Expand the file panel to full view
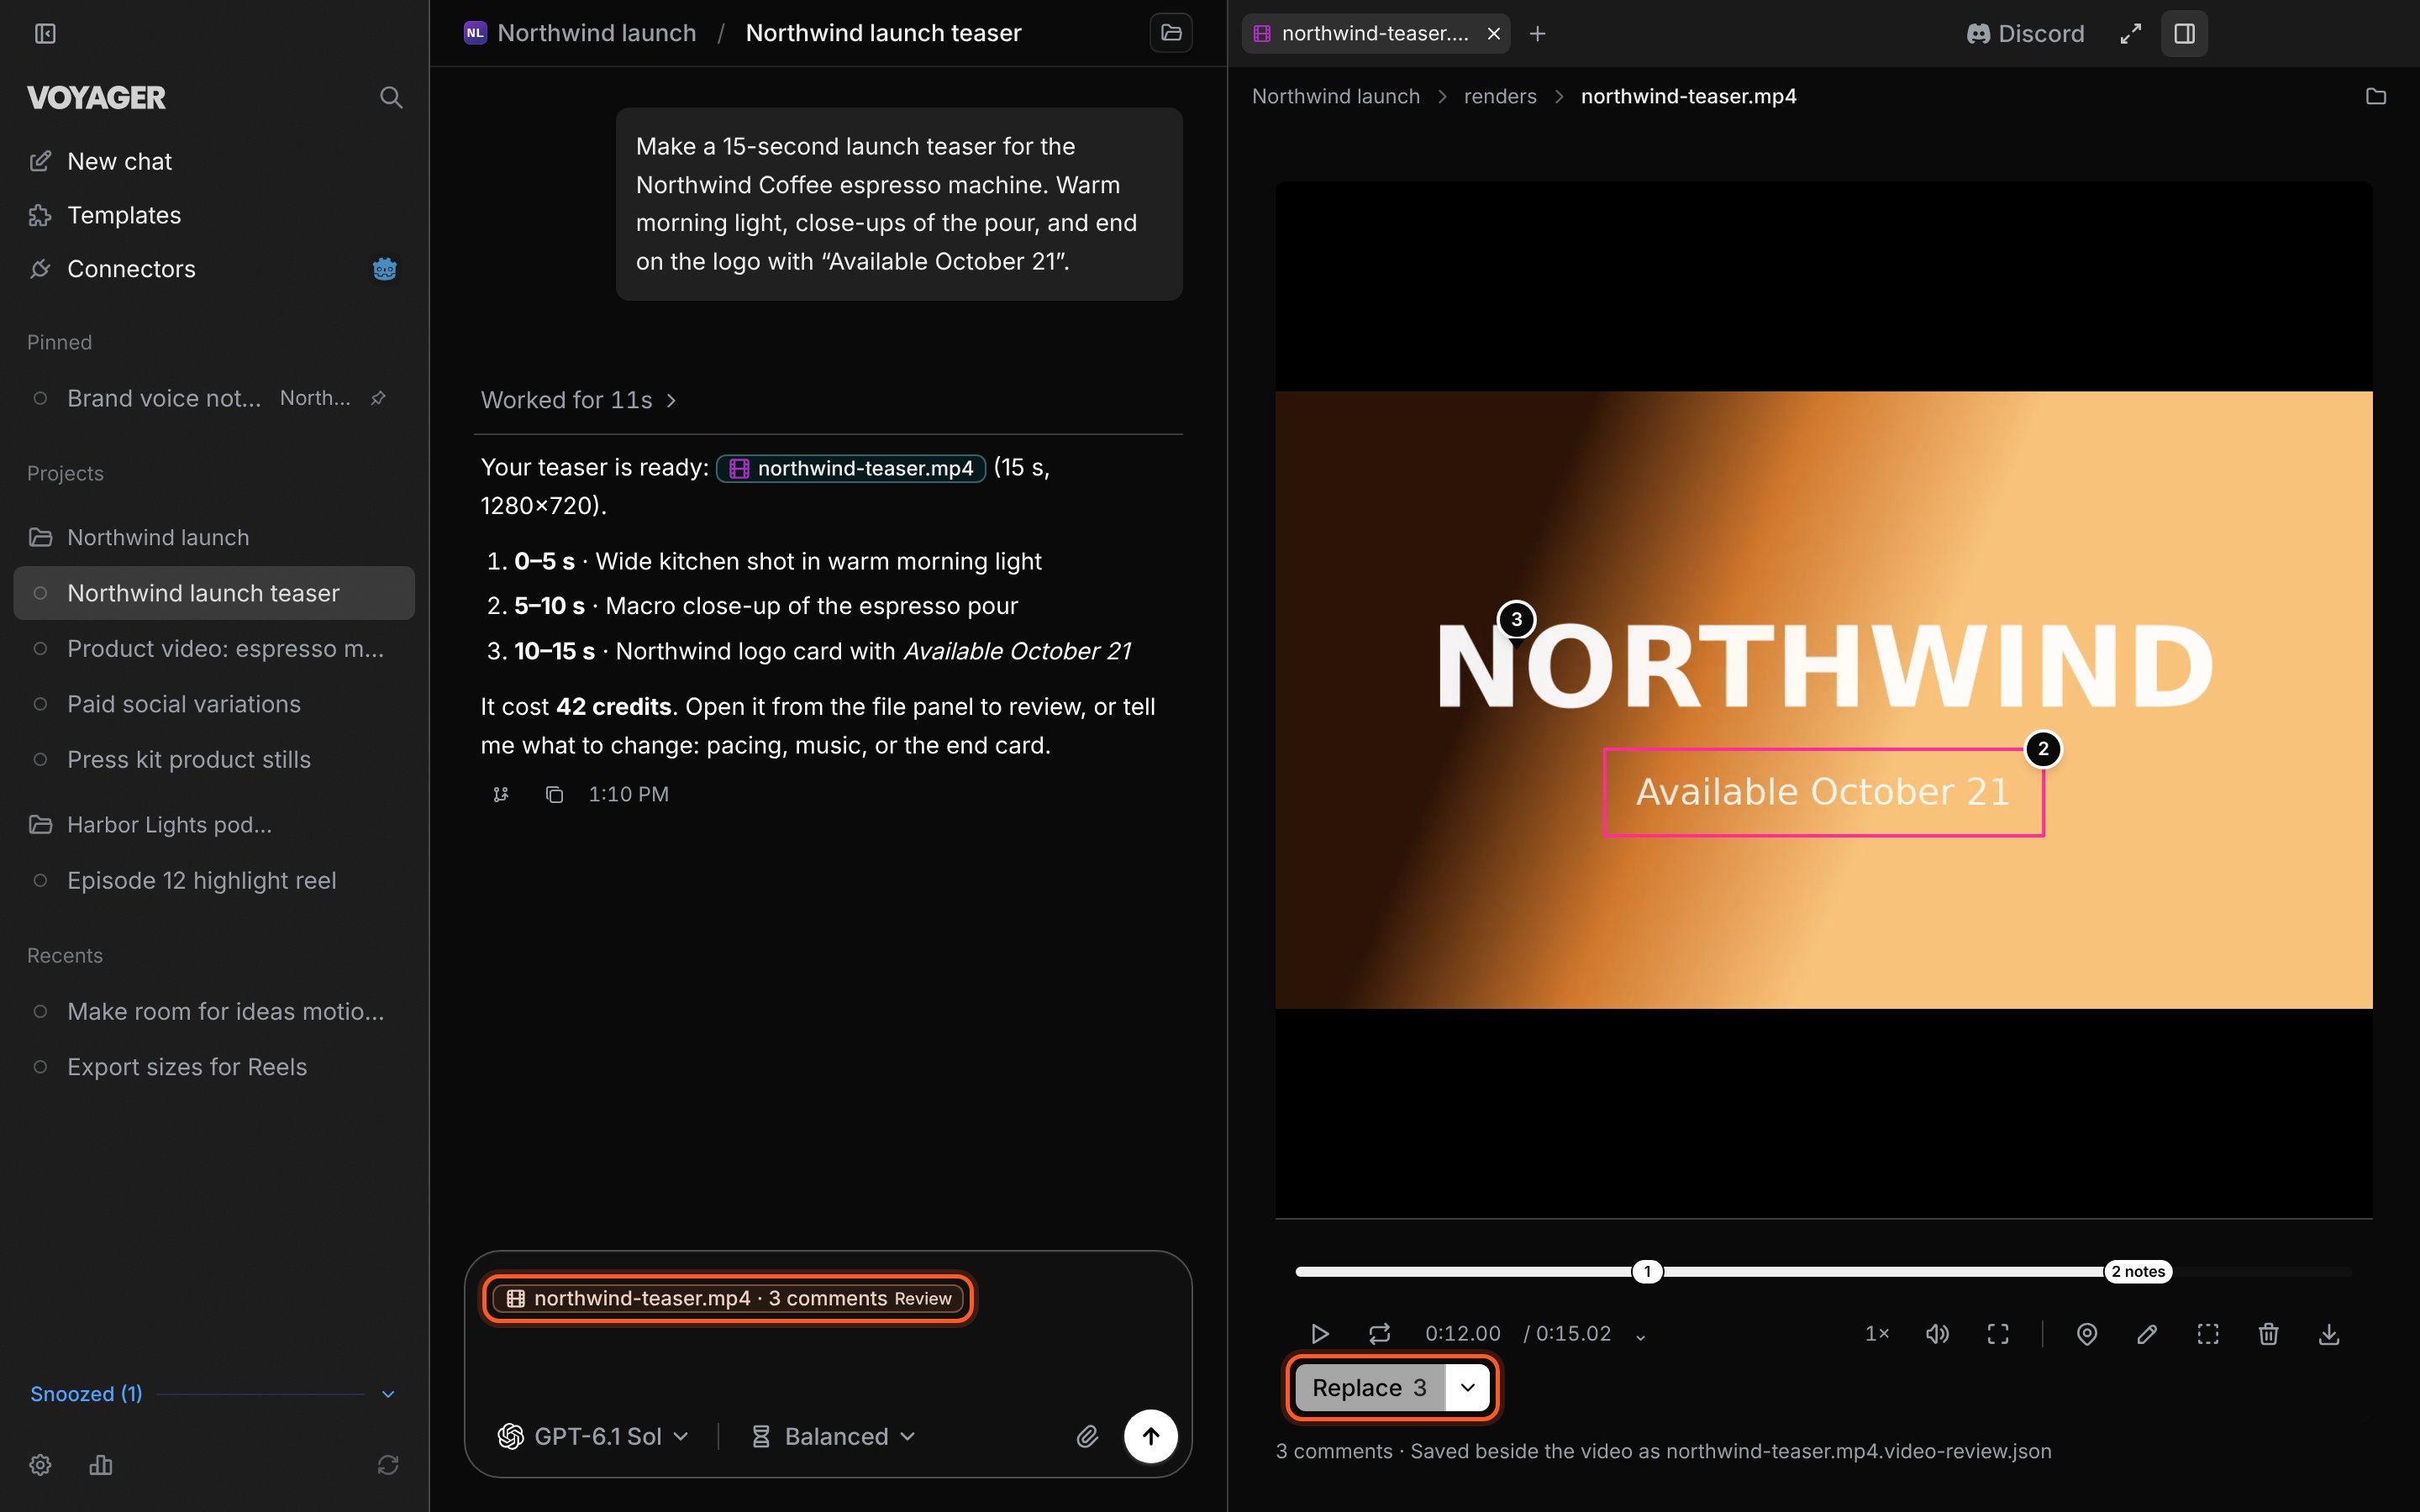This screenshot has height=1512, width=2420. click(2131, 34)
